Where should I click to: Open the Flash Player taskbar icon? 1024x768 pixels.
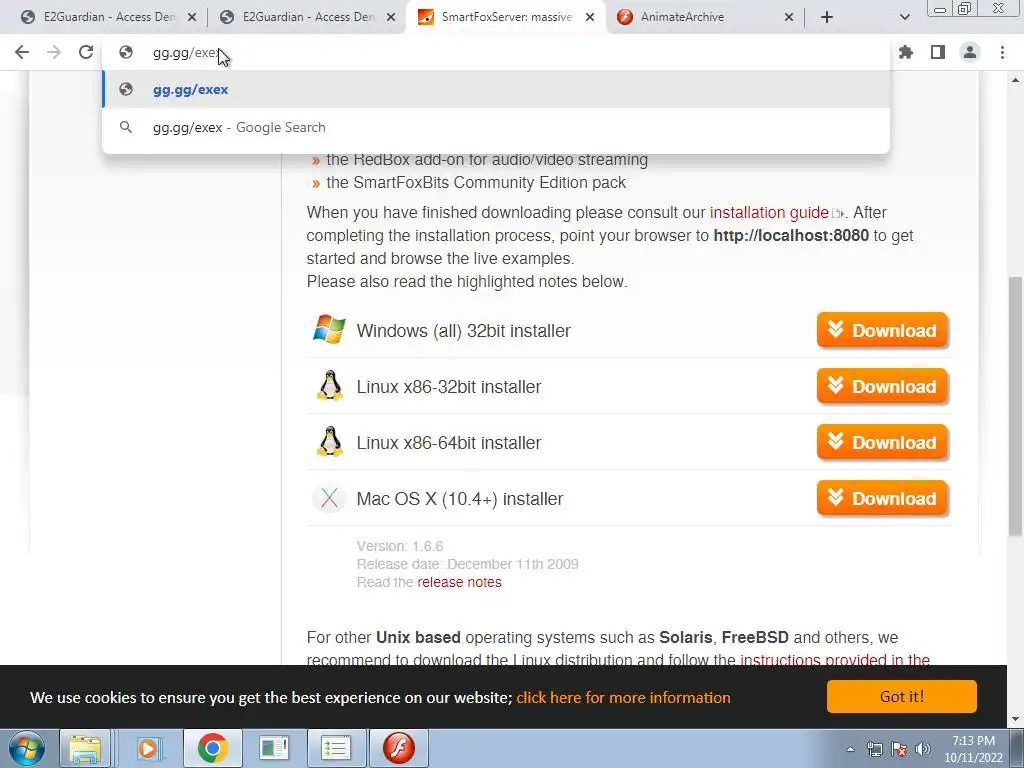coord(398,748)
